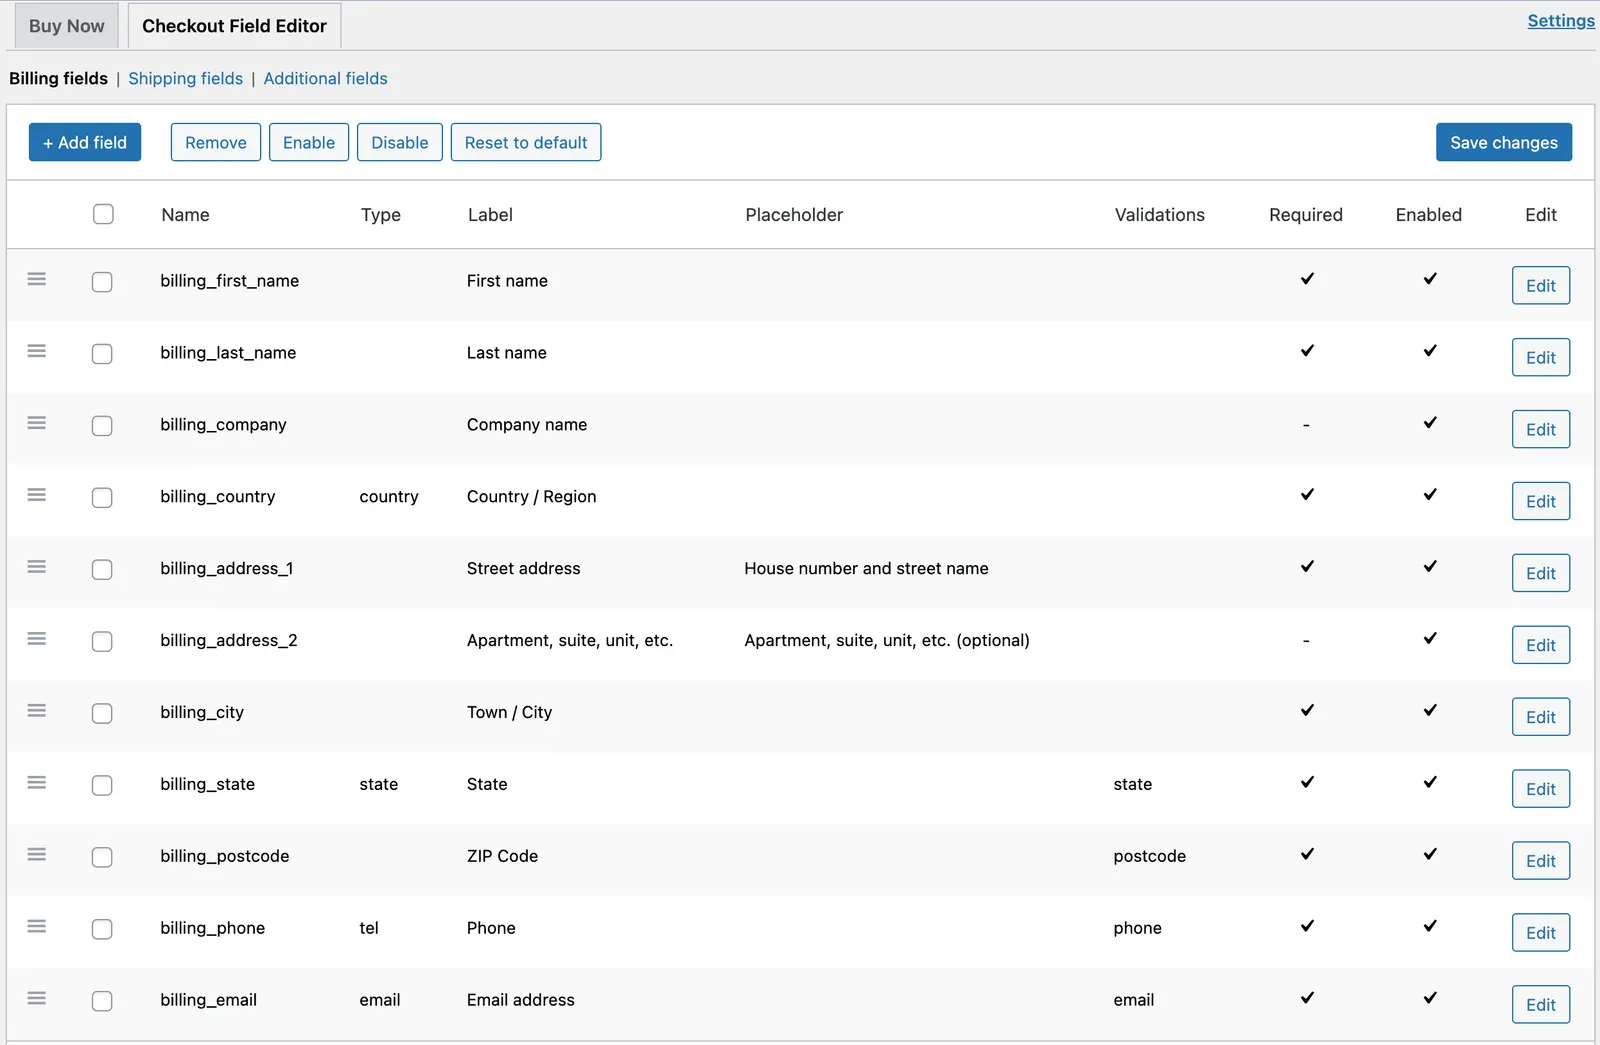Click the Billing fields section link
The image size is (1600, 1045).
pos(58,78)
